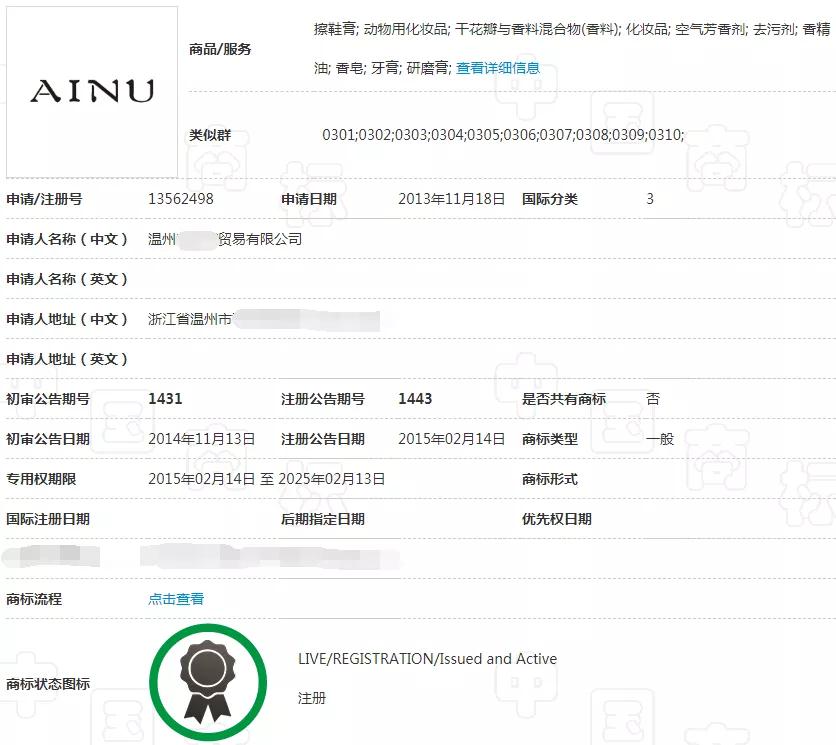The height and width of the screenshot is (745, 836).
Task: Click the 优先权日期 label
Action: tap(557, 519)
